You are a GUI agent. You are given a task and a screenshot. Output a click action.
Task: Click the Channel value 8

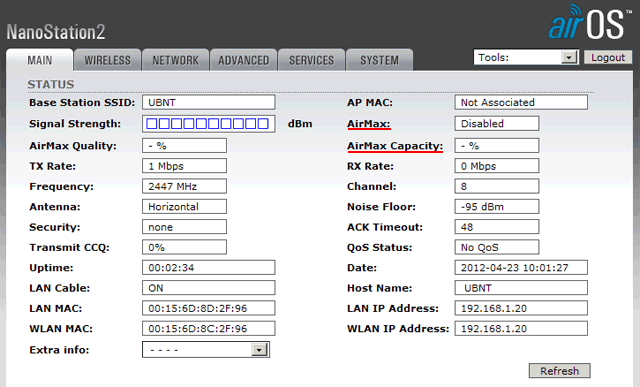497,187
